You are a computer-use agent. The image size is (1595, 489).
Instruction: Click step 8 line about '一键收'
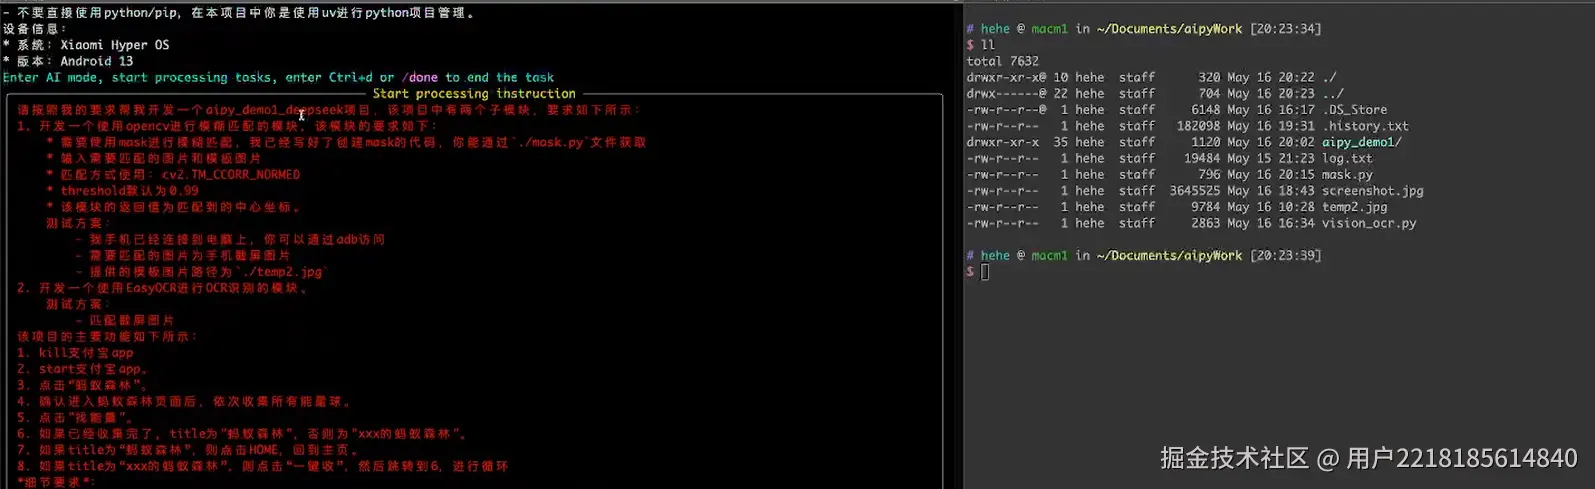coord(262,466)
